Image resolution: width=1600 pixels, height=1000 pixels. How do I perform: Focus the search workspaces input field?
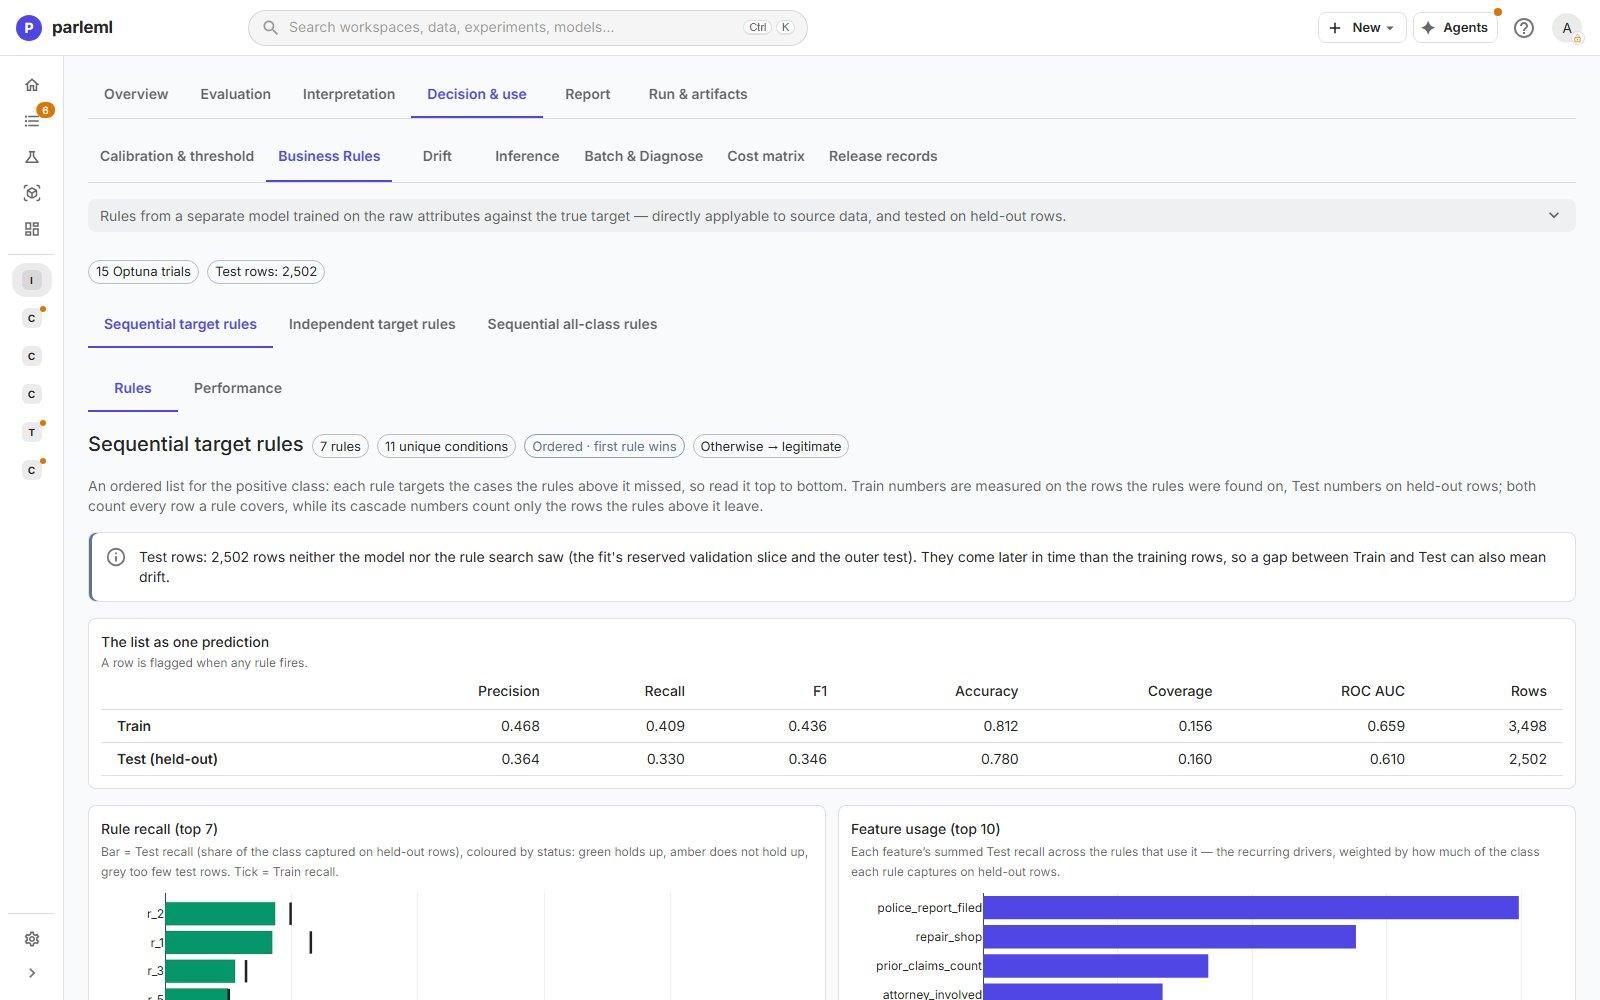click(528, 28)
